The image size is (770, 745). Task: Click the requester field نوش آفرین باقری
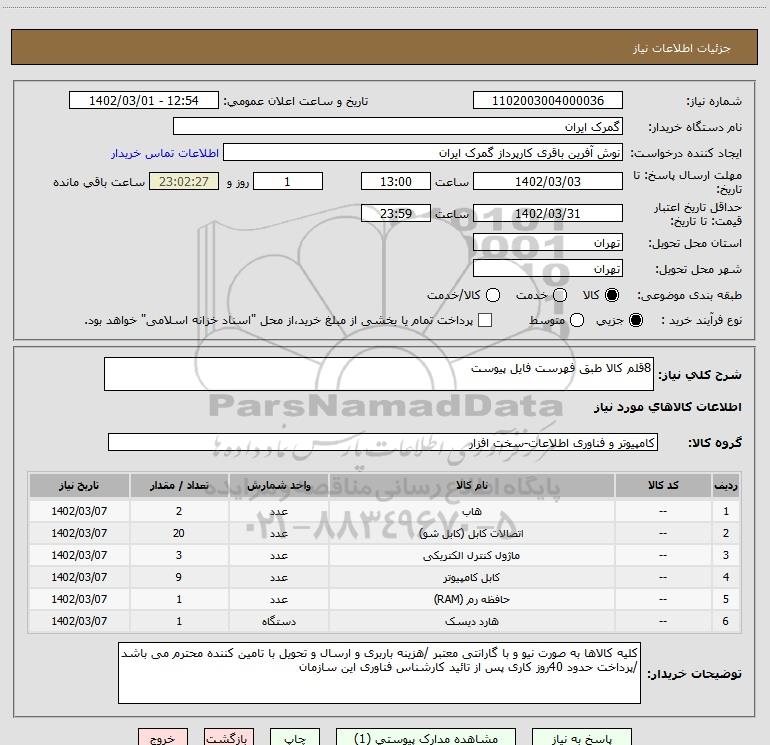pos(422,153)
